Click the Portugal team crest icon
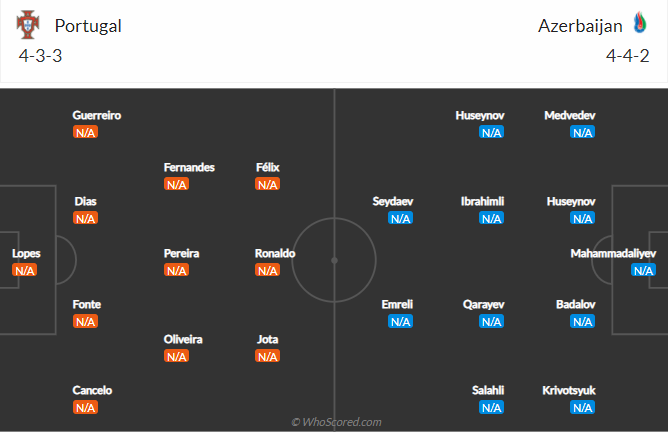The height and width of the screenshot is (434, 669). [x=30, y=24]
